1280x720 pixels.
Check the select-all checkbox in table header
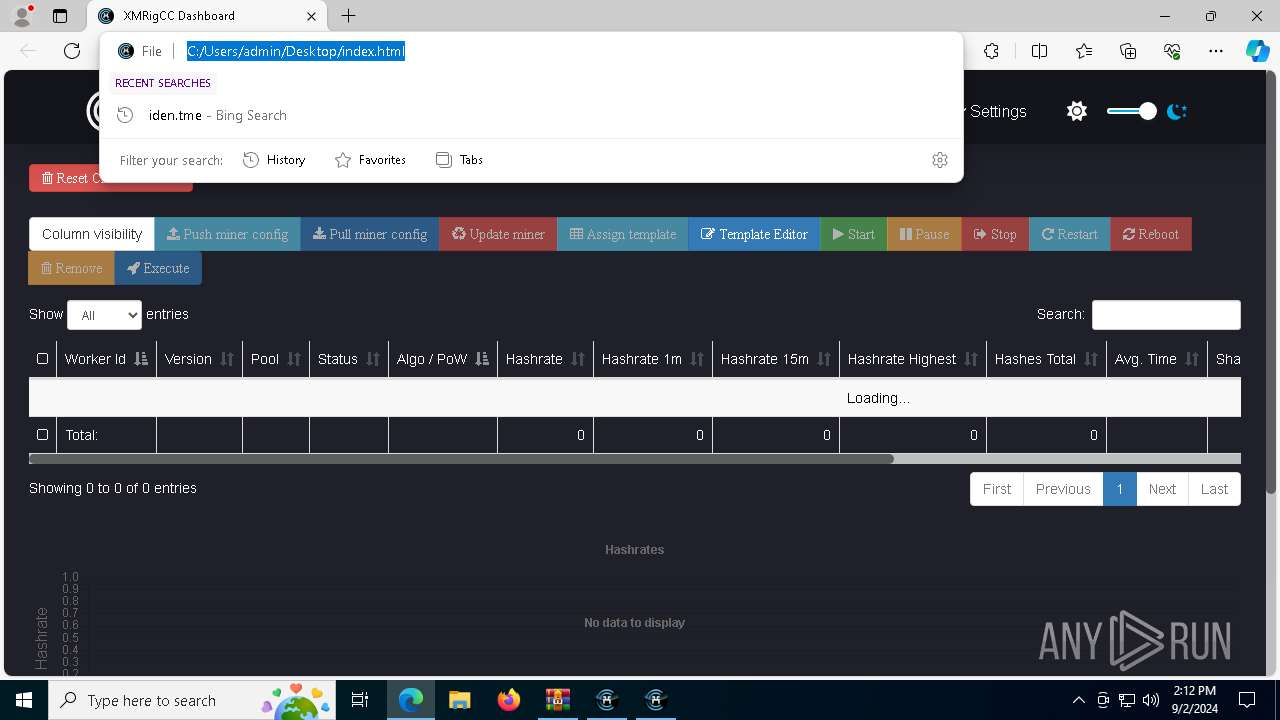(42, 358)
